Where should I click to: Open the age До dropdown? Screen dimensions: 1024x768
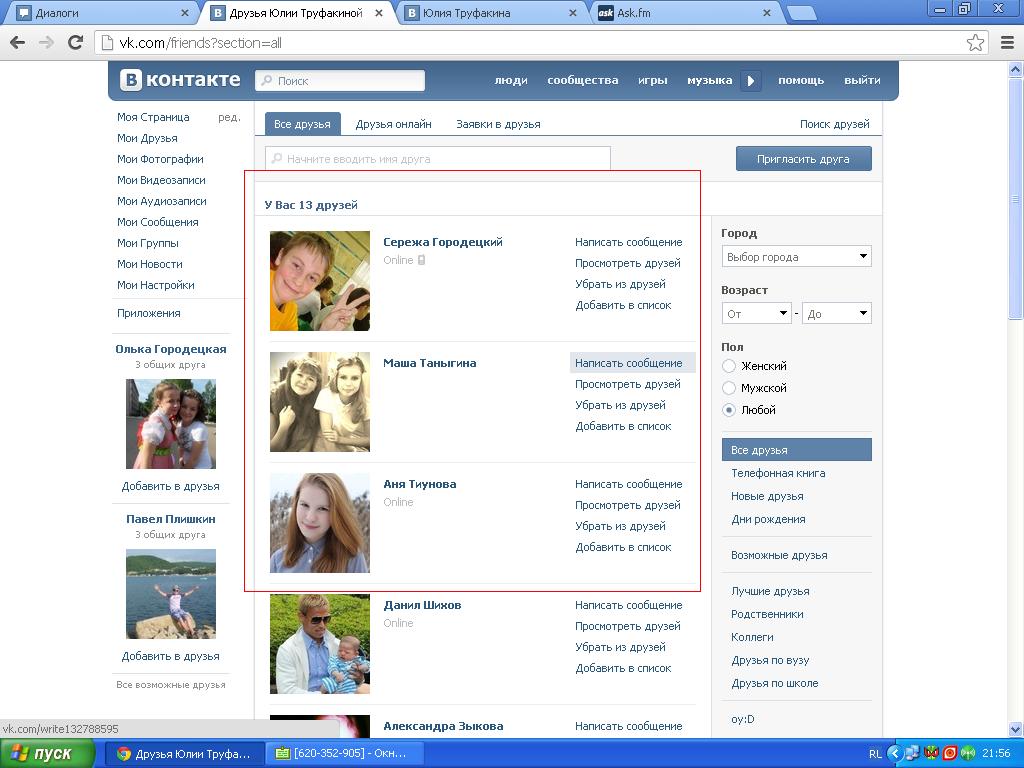pyautogui.click(x=837, y=313)
